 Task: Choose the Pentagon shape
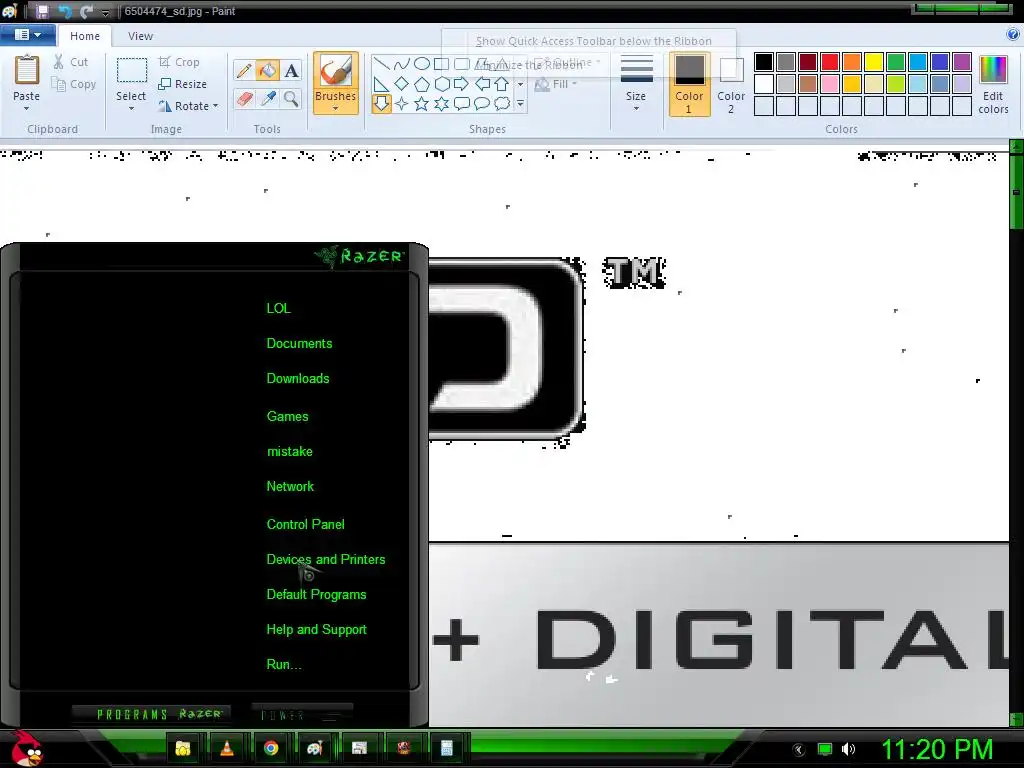point(422,84)
